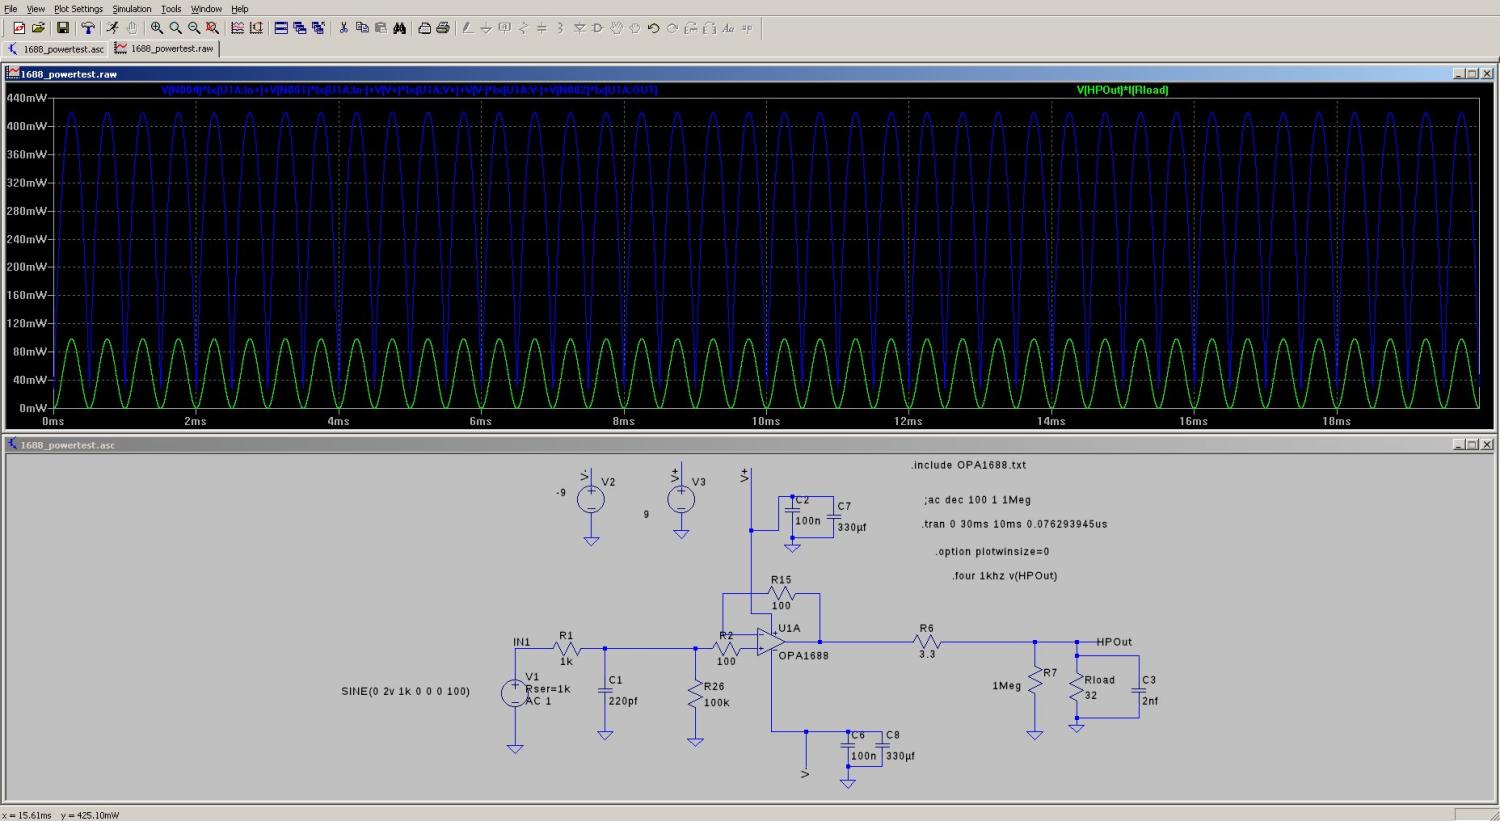Click the OPA1688 op-amp label

(803, 656)
